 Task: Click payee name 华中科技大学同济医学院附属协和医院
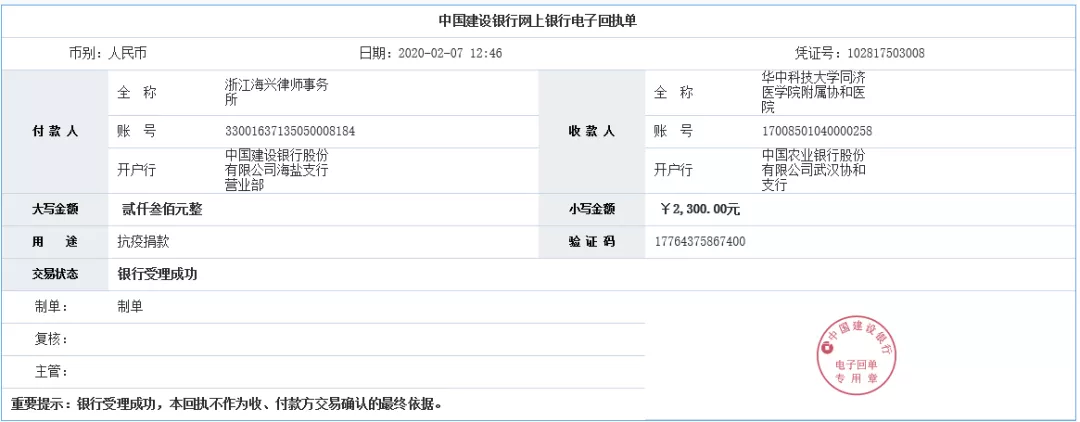coord(813,92)
